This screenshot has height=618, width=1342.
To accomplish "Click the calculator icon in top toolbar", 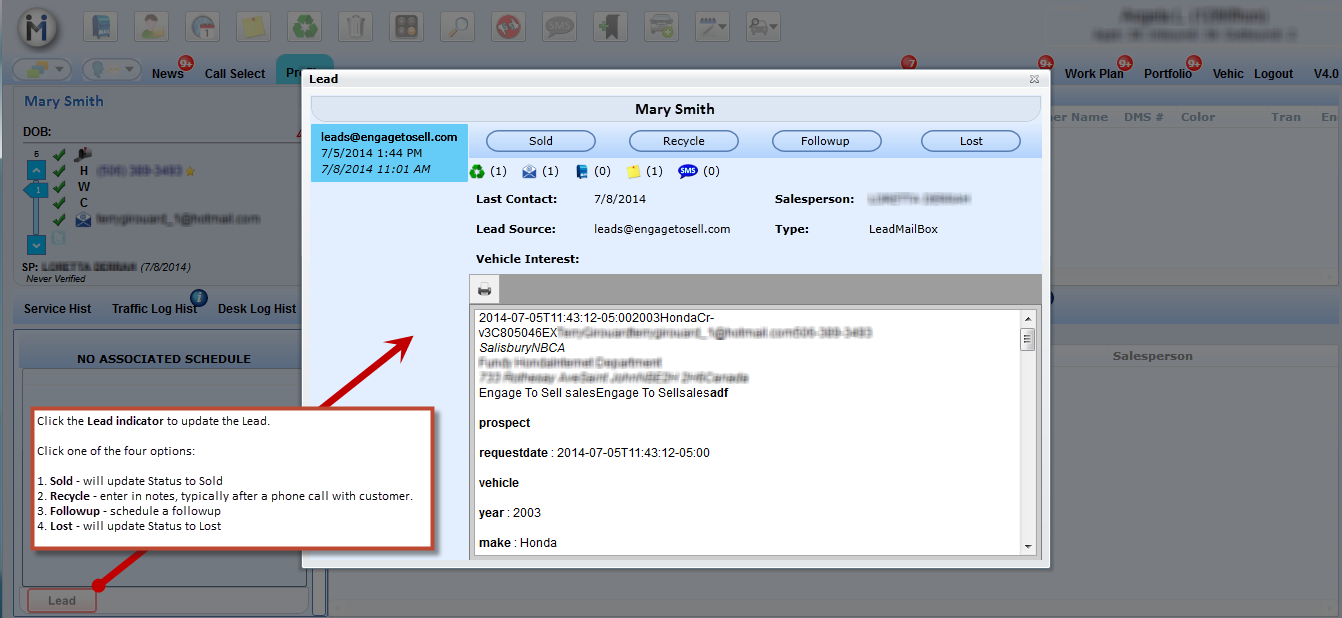I will 407,26.
